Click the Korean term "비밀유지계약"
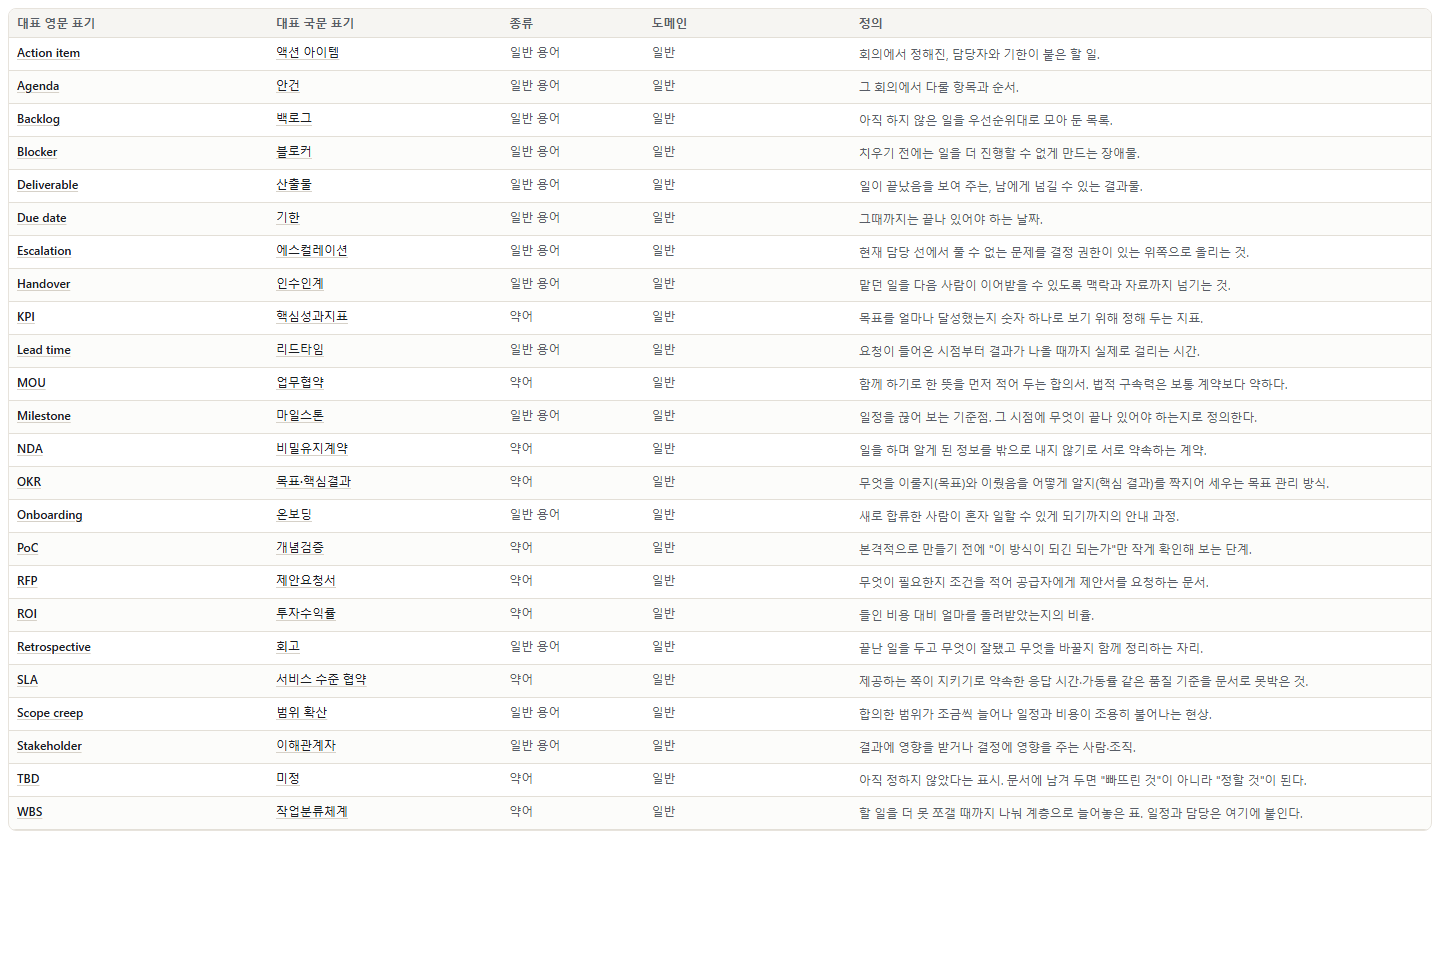This screenshot has width=1440, height=960. click(312, 448)
